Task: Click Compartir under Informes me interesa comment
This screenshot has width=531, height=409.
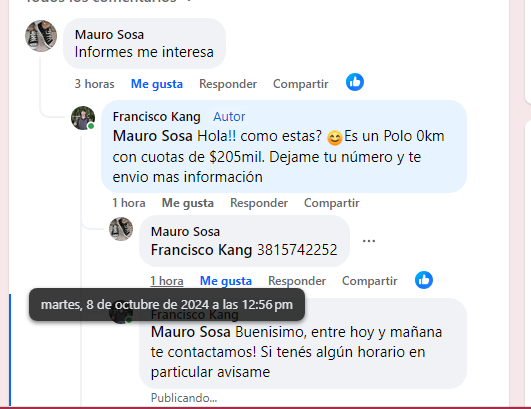Action: (x=301, y=84)
